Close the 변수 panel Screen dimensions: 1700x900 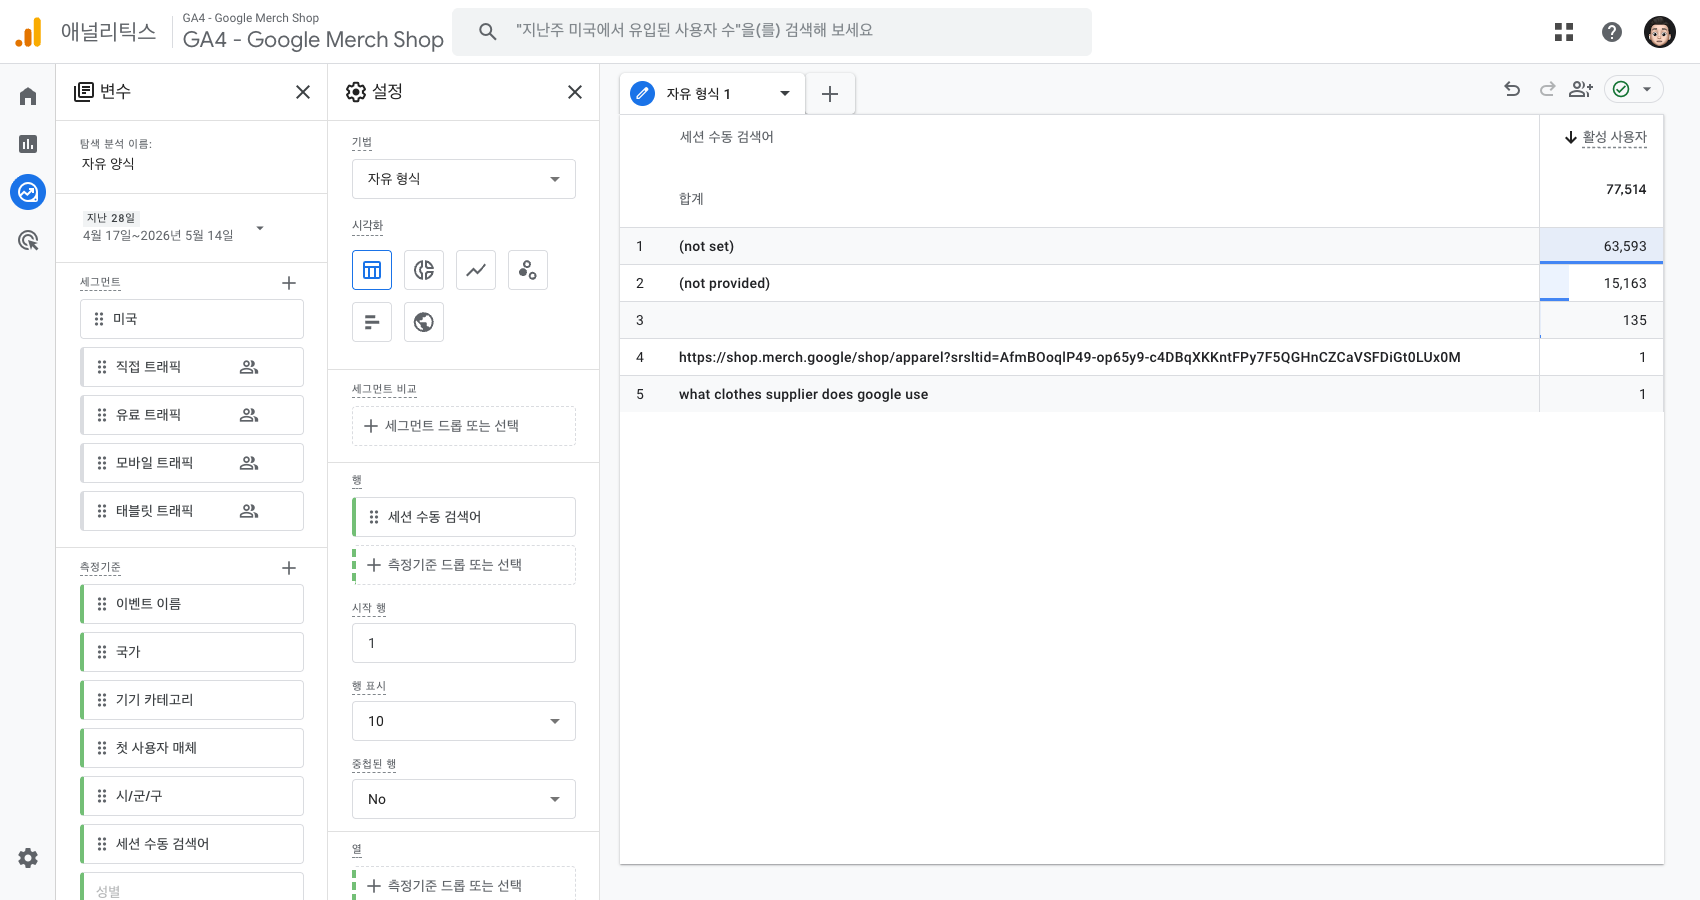[303, 92]
